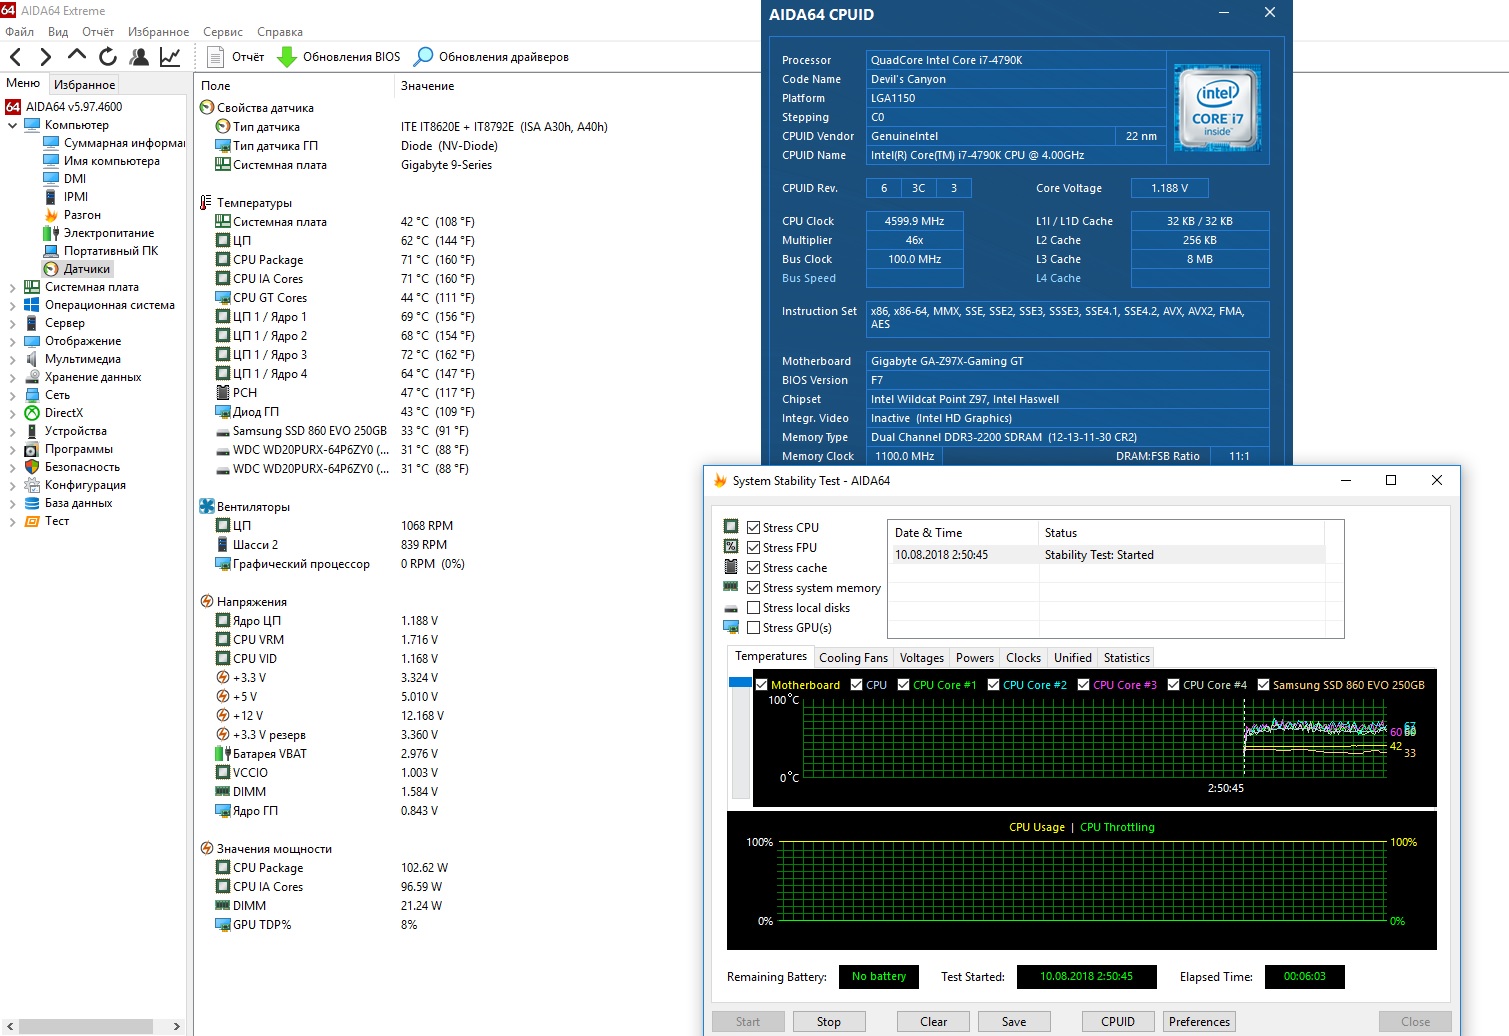Click the Температуры thermometer section icon
1509x1036 pixels.
click(206, 203)
